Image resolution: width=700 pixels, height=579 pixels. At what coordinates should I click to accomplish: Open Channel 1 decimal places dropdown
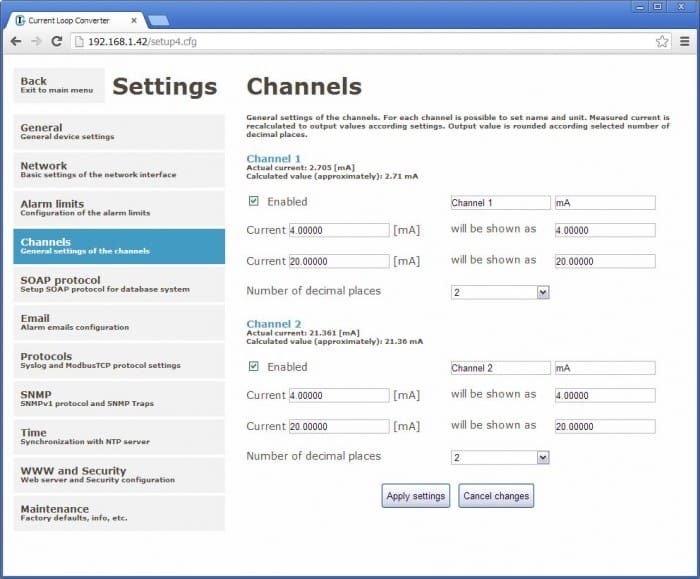(500, 292)
